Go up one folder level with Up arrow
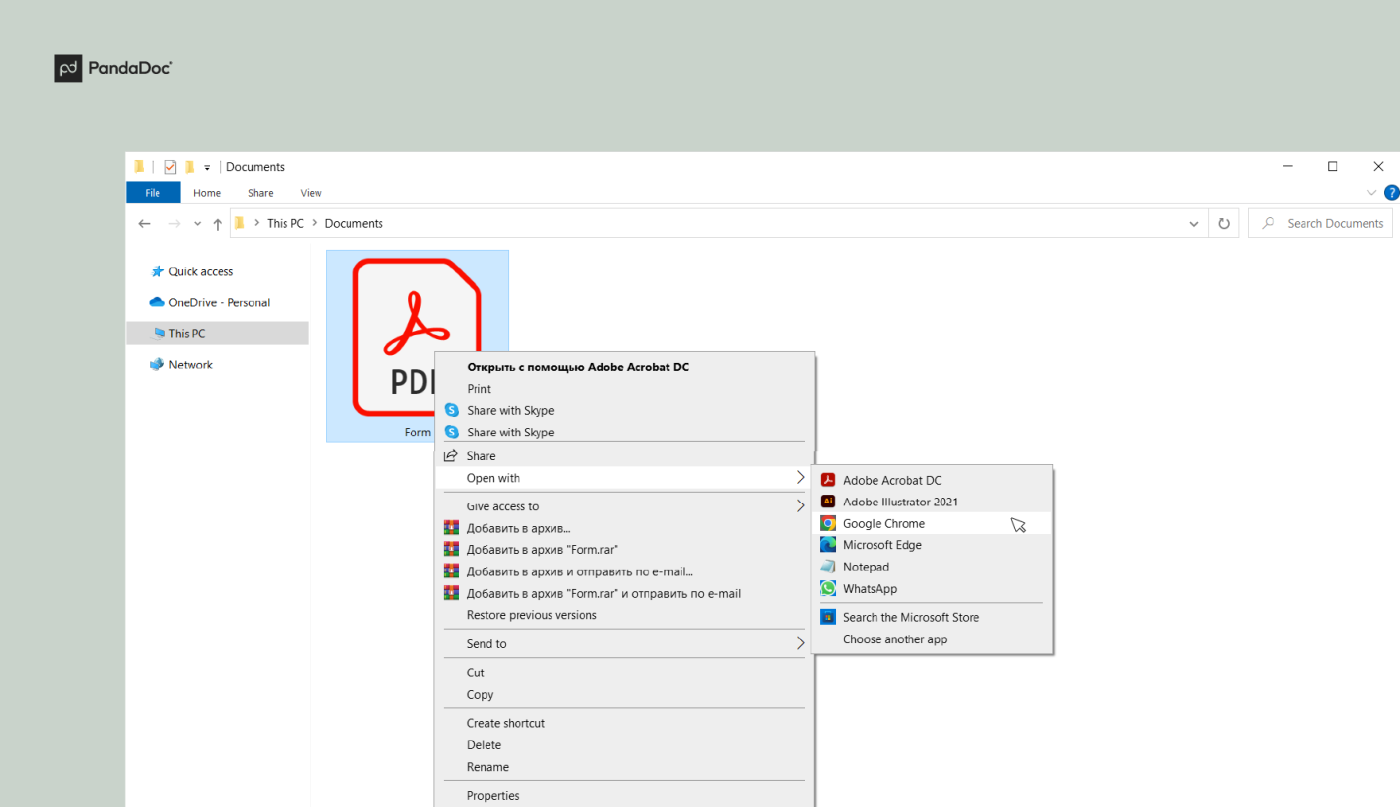This screenshot has height=807, width=1400. pyautogui.click(x=218, y=224)
